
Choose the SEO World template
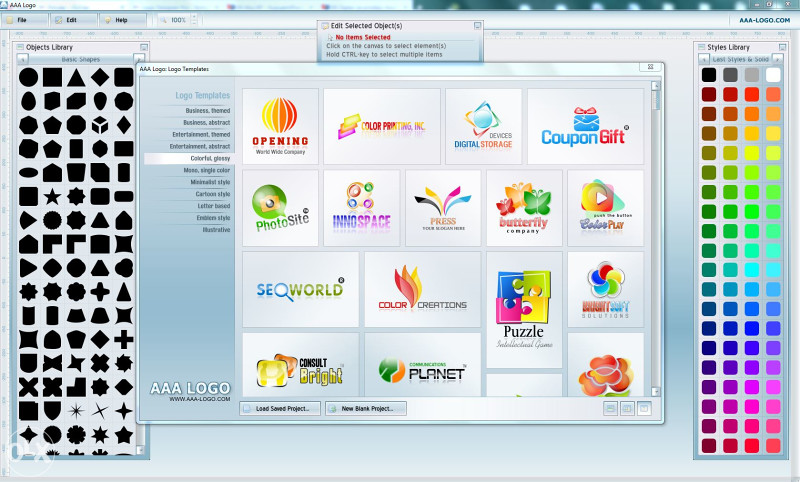point(301,289)
